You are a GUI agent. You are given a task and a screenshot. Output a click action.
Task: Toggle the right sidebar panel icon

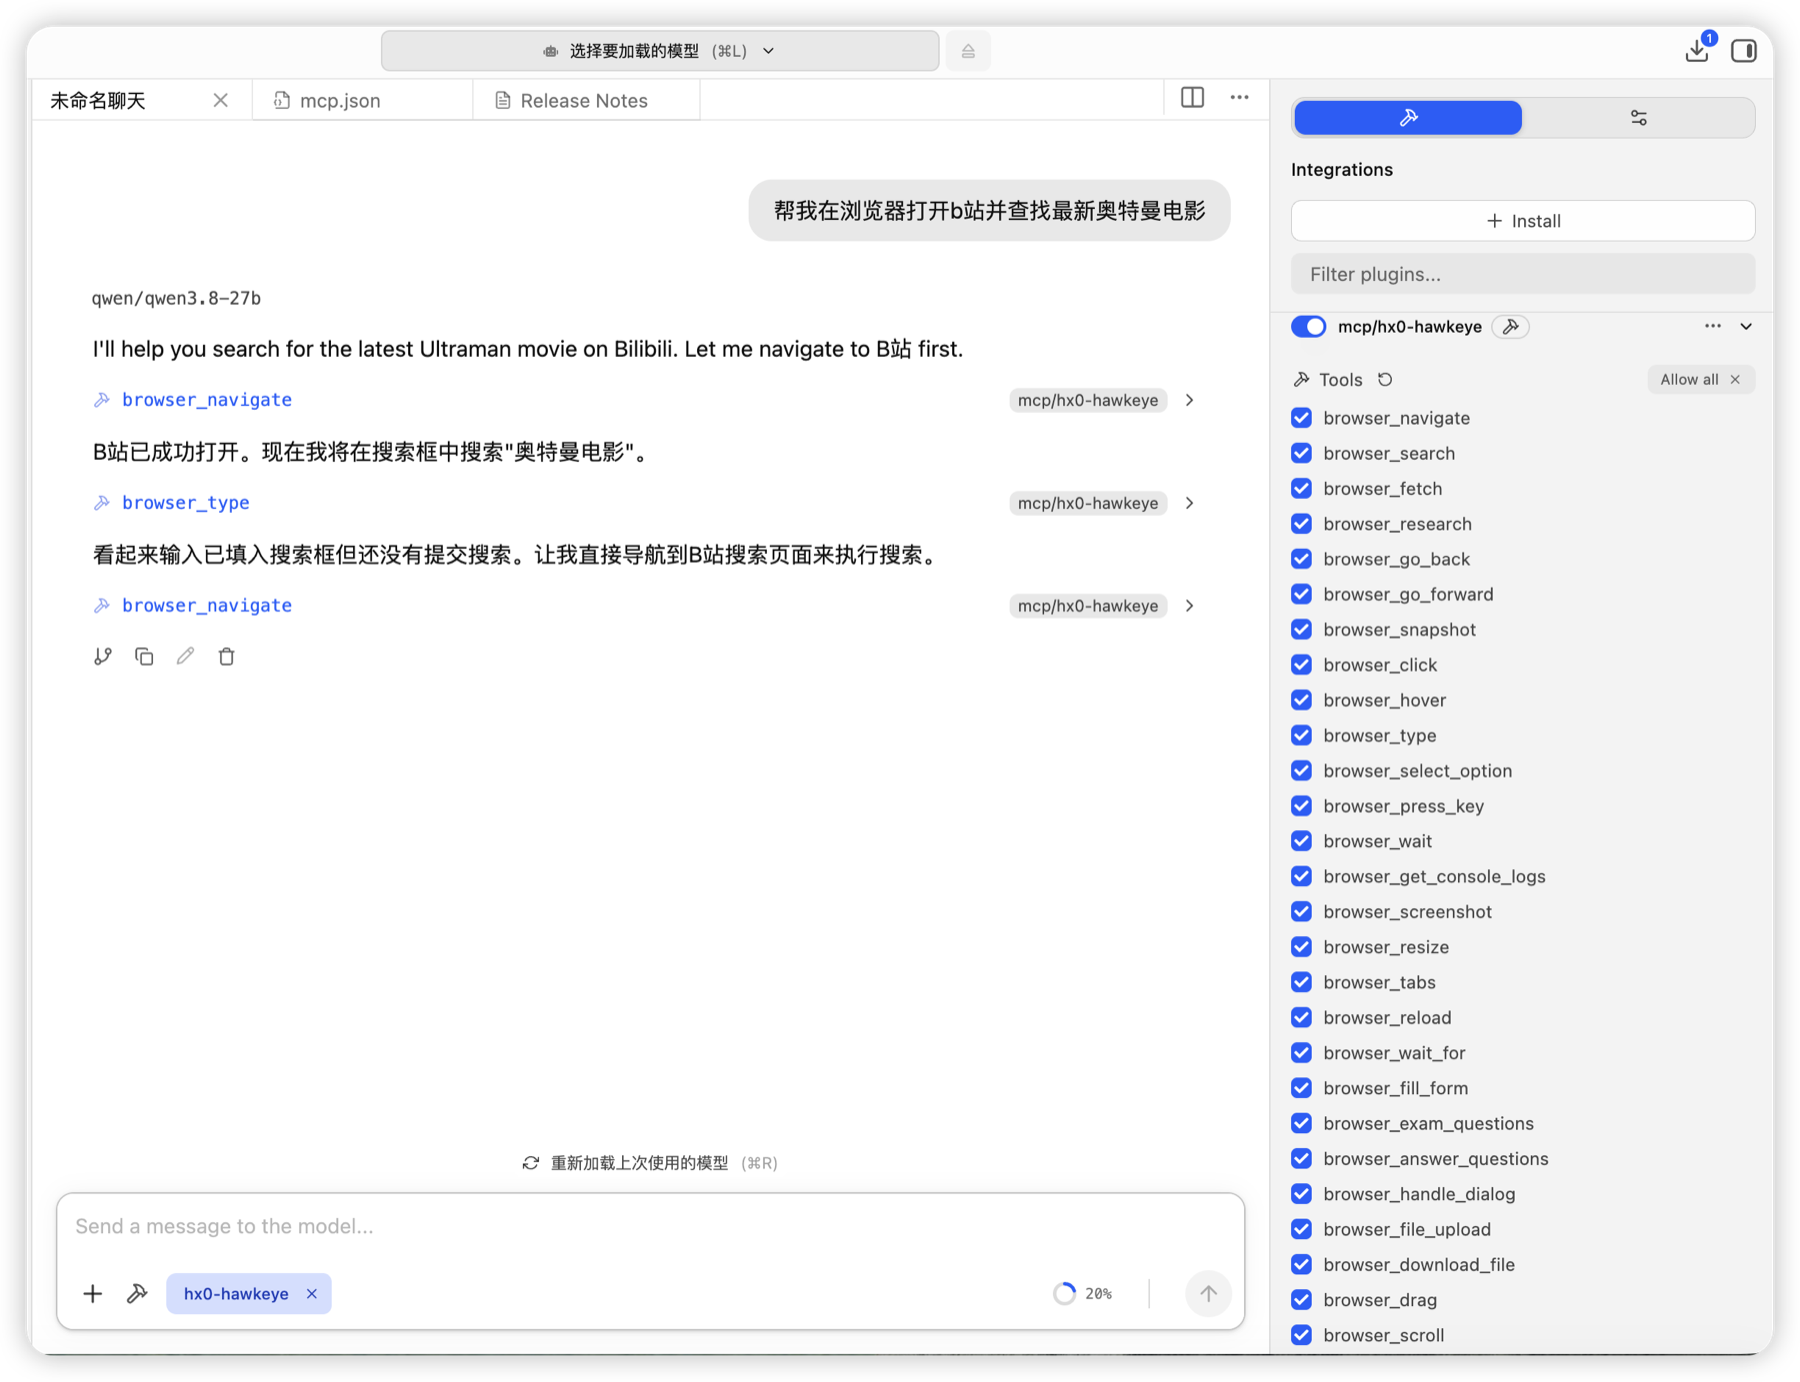pos(1744,50)
